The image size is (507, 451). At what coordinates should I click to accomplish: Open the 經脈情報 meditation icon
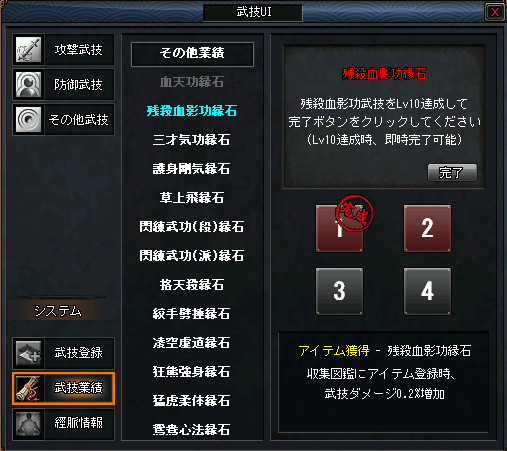click(x=29, y=424)
